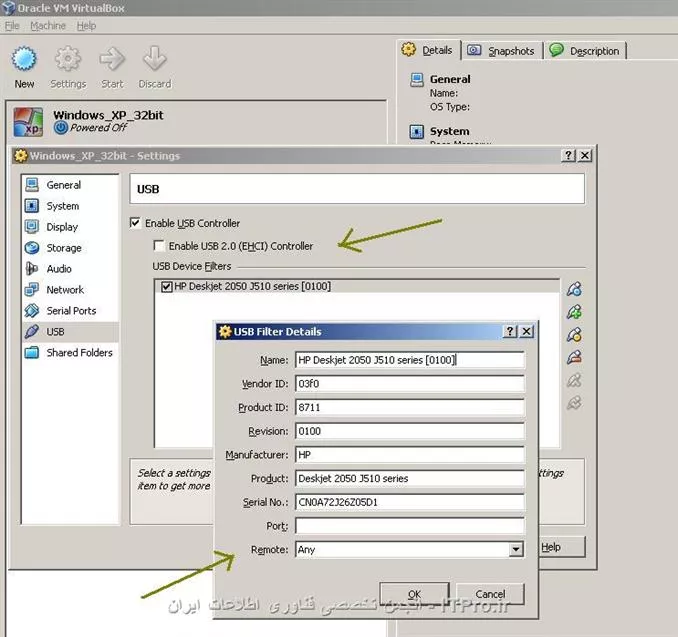Click the empty Port field

click(409, 526)
